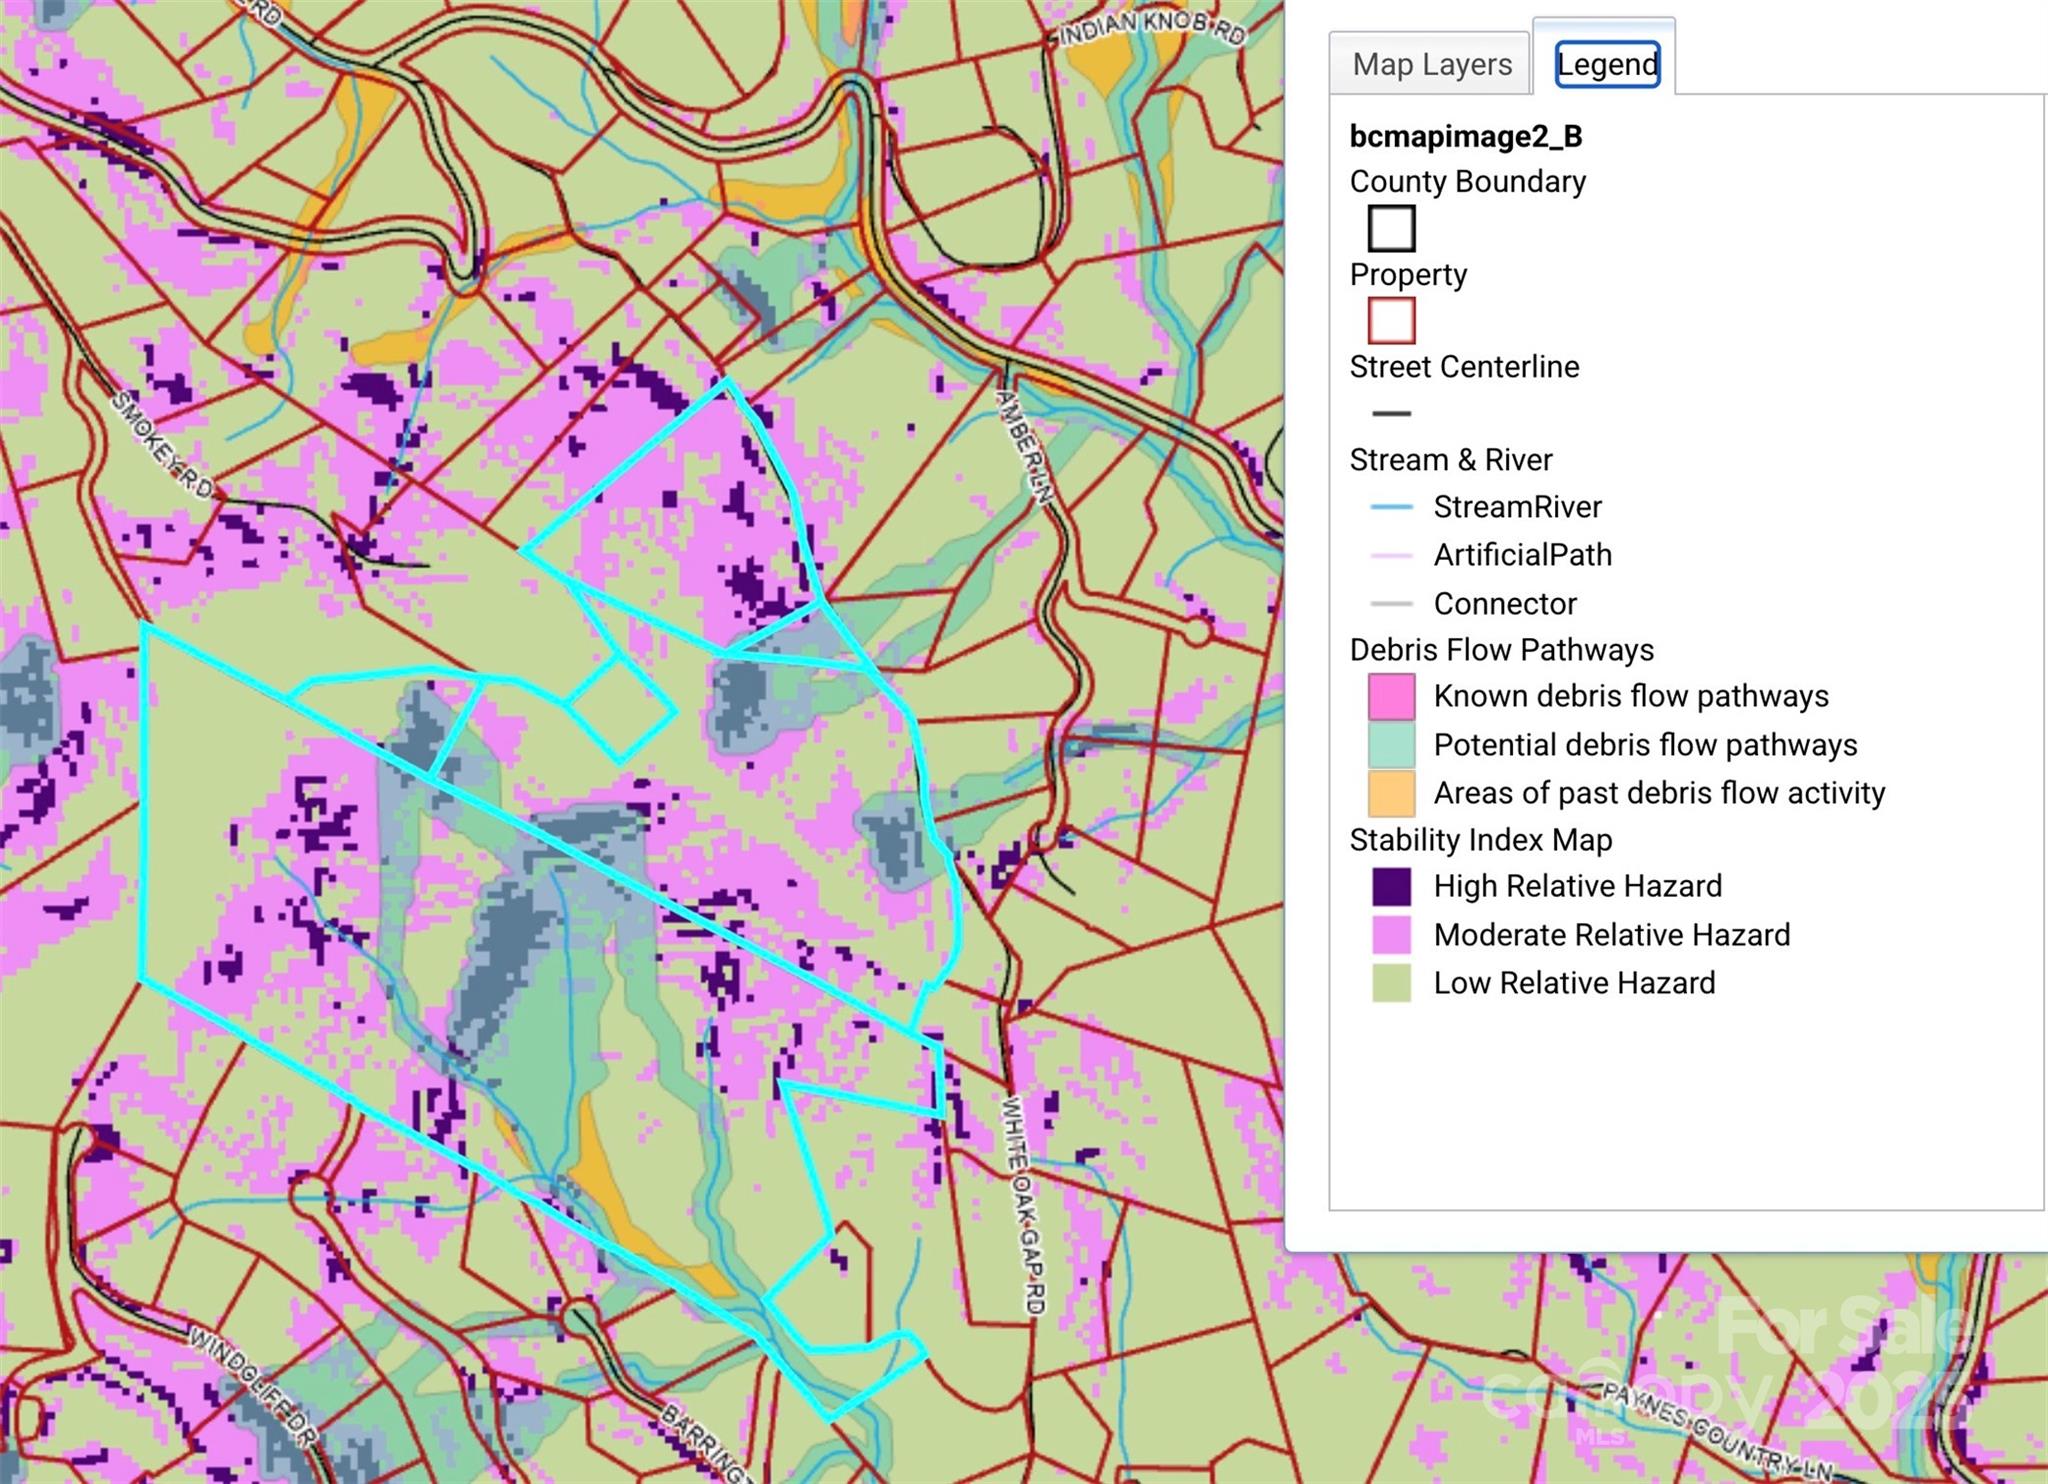This screenshot has height=1484, width=2048.
Task: Click the Property red outline symbol
Action: tap(1391, 320)
